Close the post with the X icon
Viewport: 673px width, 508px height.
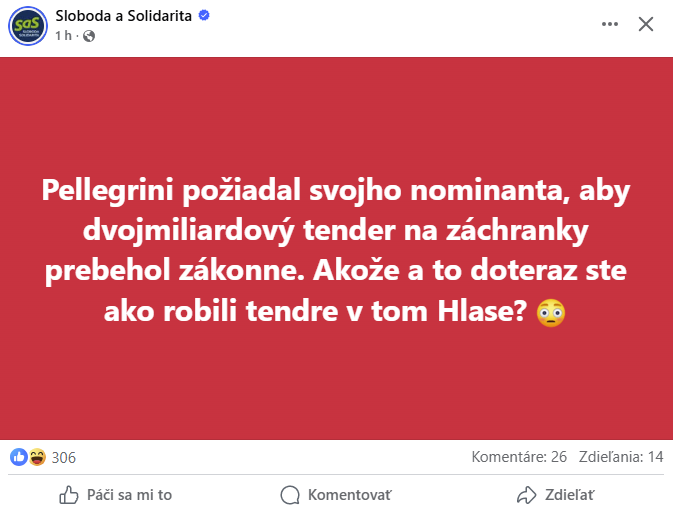[x=646, y=24]
